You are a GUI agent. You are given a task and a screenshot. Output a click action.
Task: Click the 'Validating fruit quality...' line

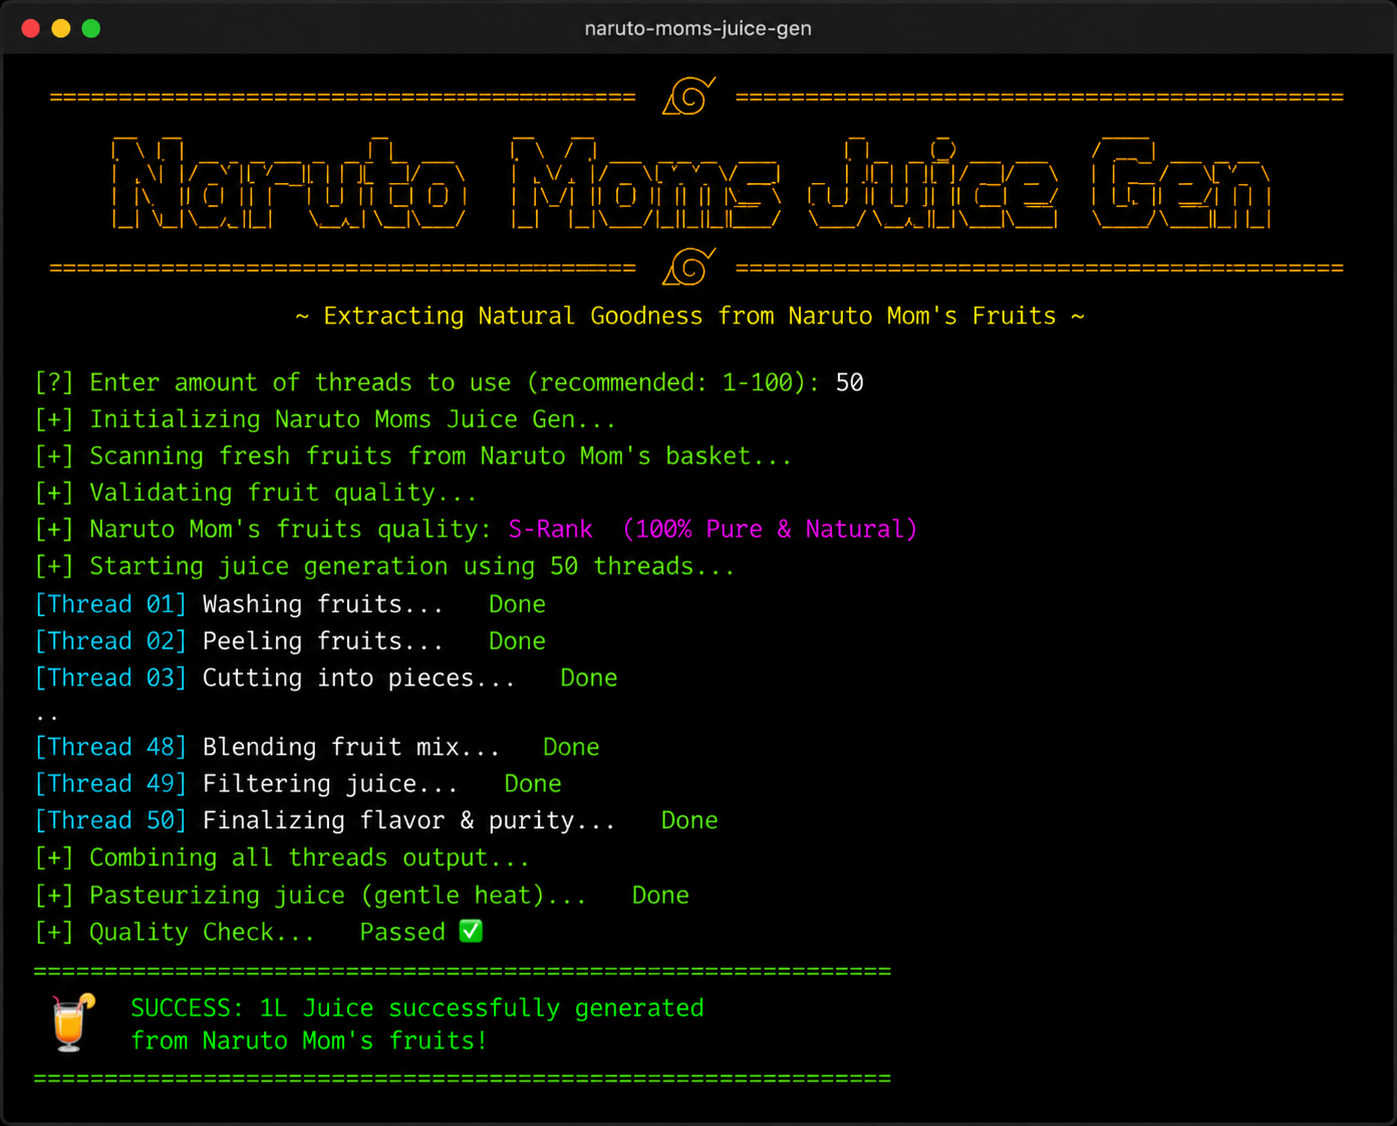point(256,493)
